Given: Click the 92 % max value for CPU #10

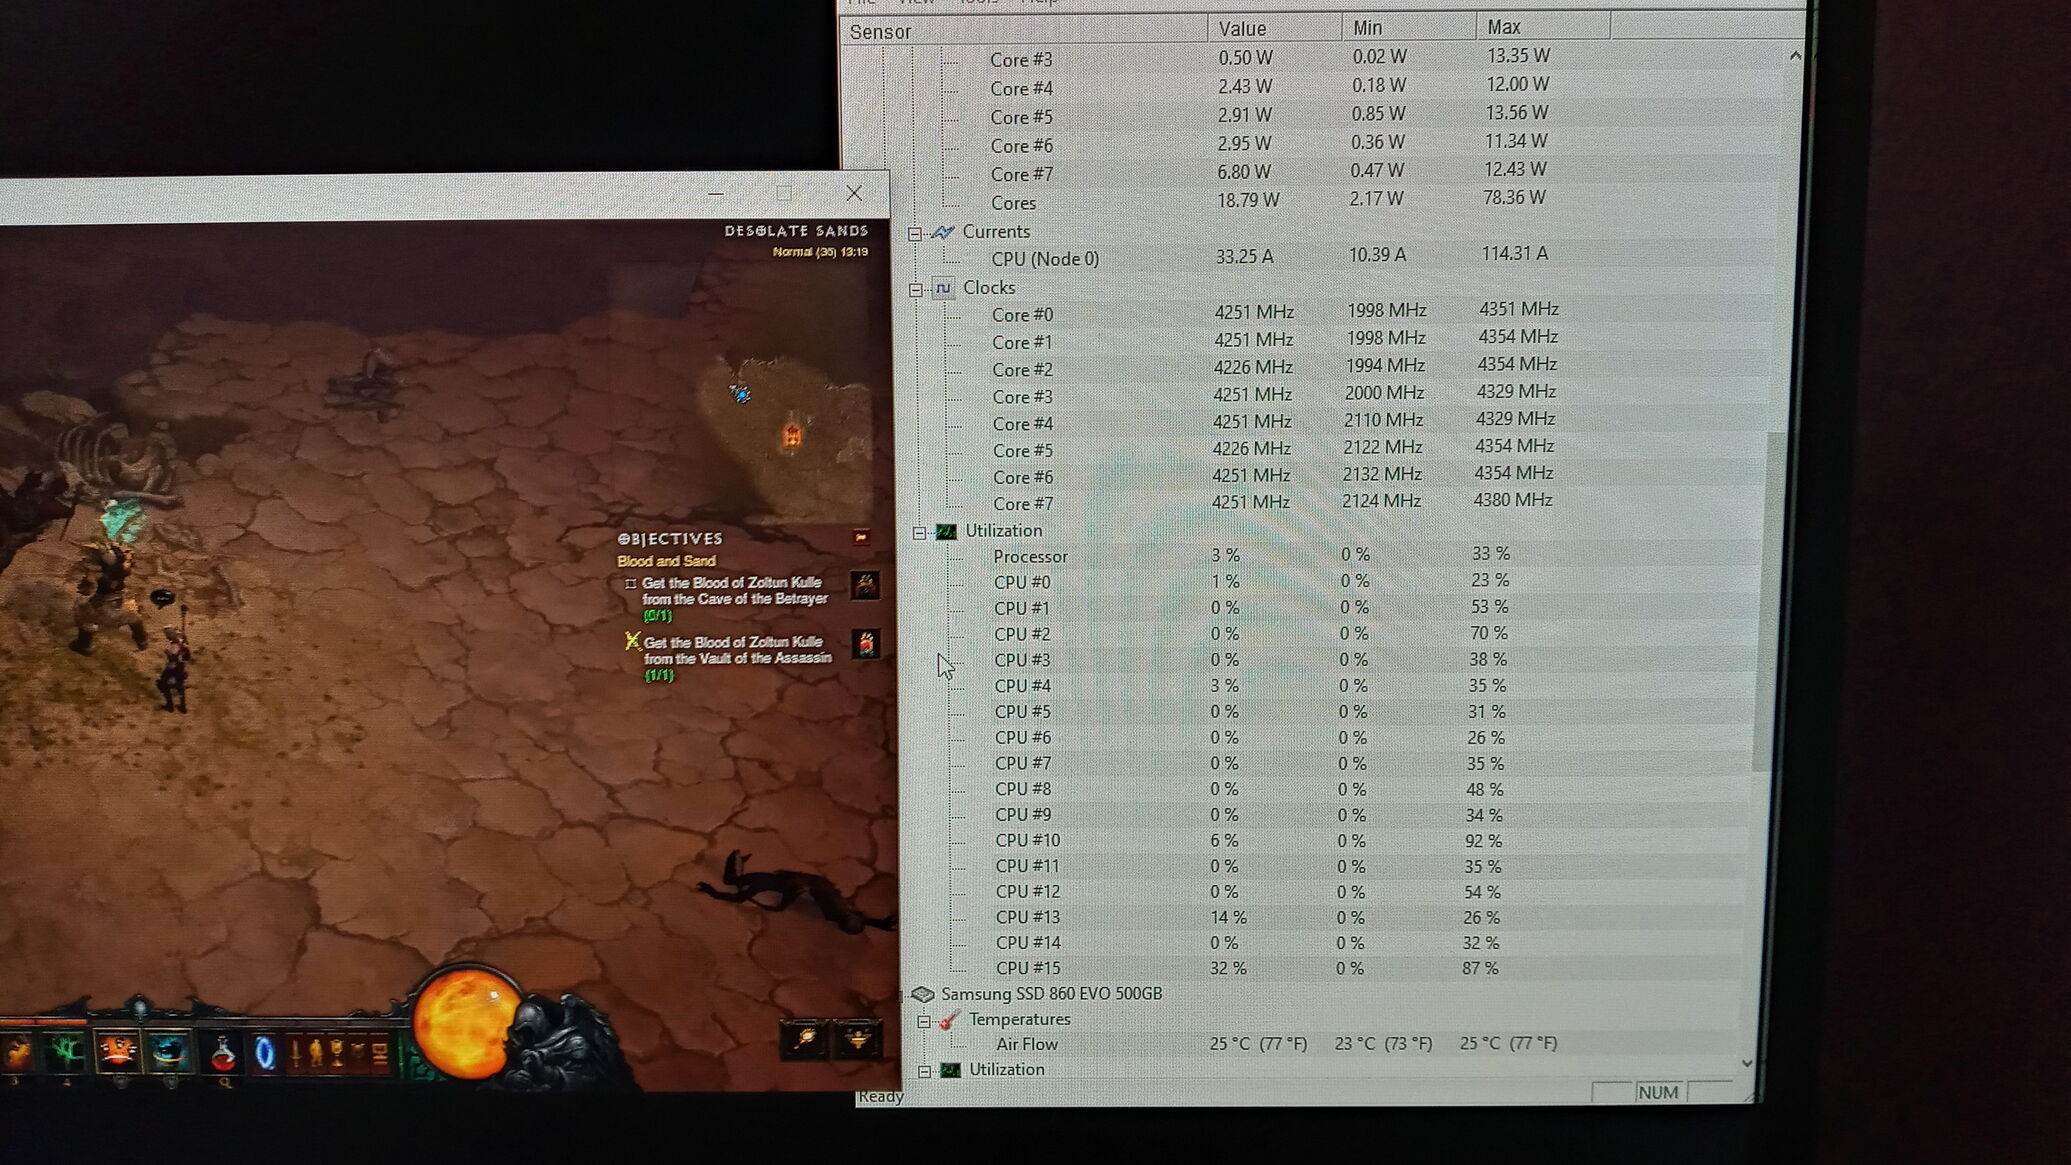Looking at the screenshot, I should (x=1483, y=841).
